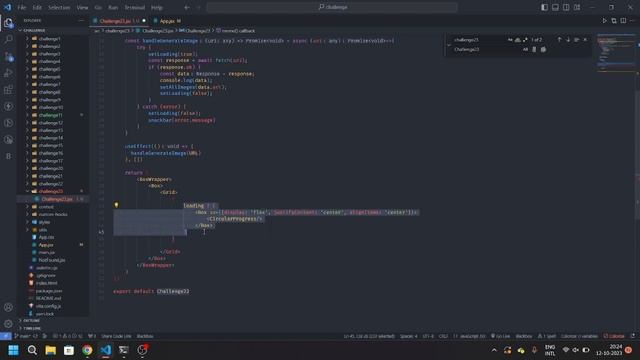Open Explorer more actions ellipsis
This screenshot has width=640, height=360.
[x=81, y=20]
